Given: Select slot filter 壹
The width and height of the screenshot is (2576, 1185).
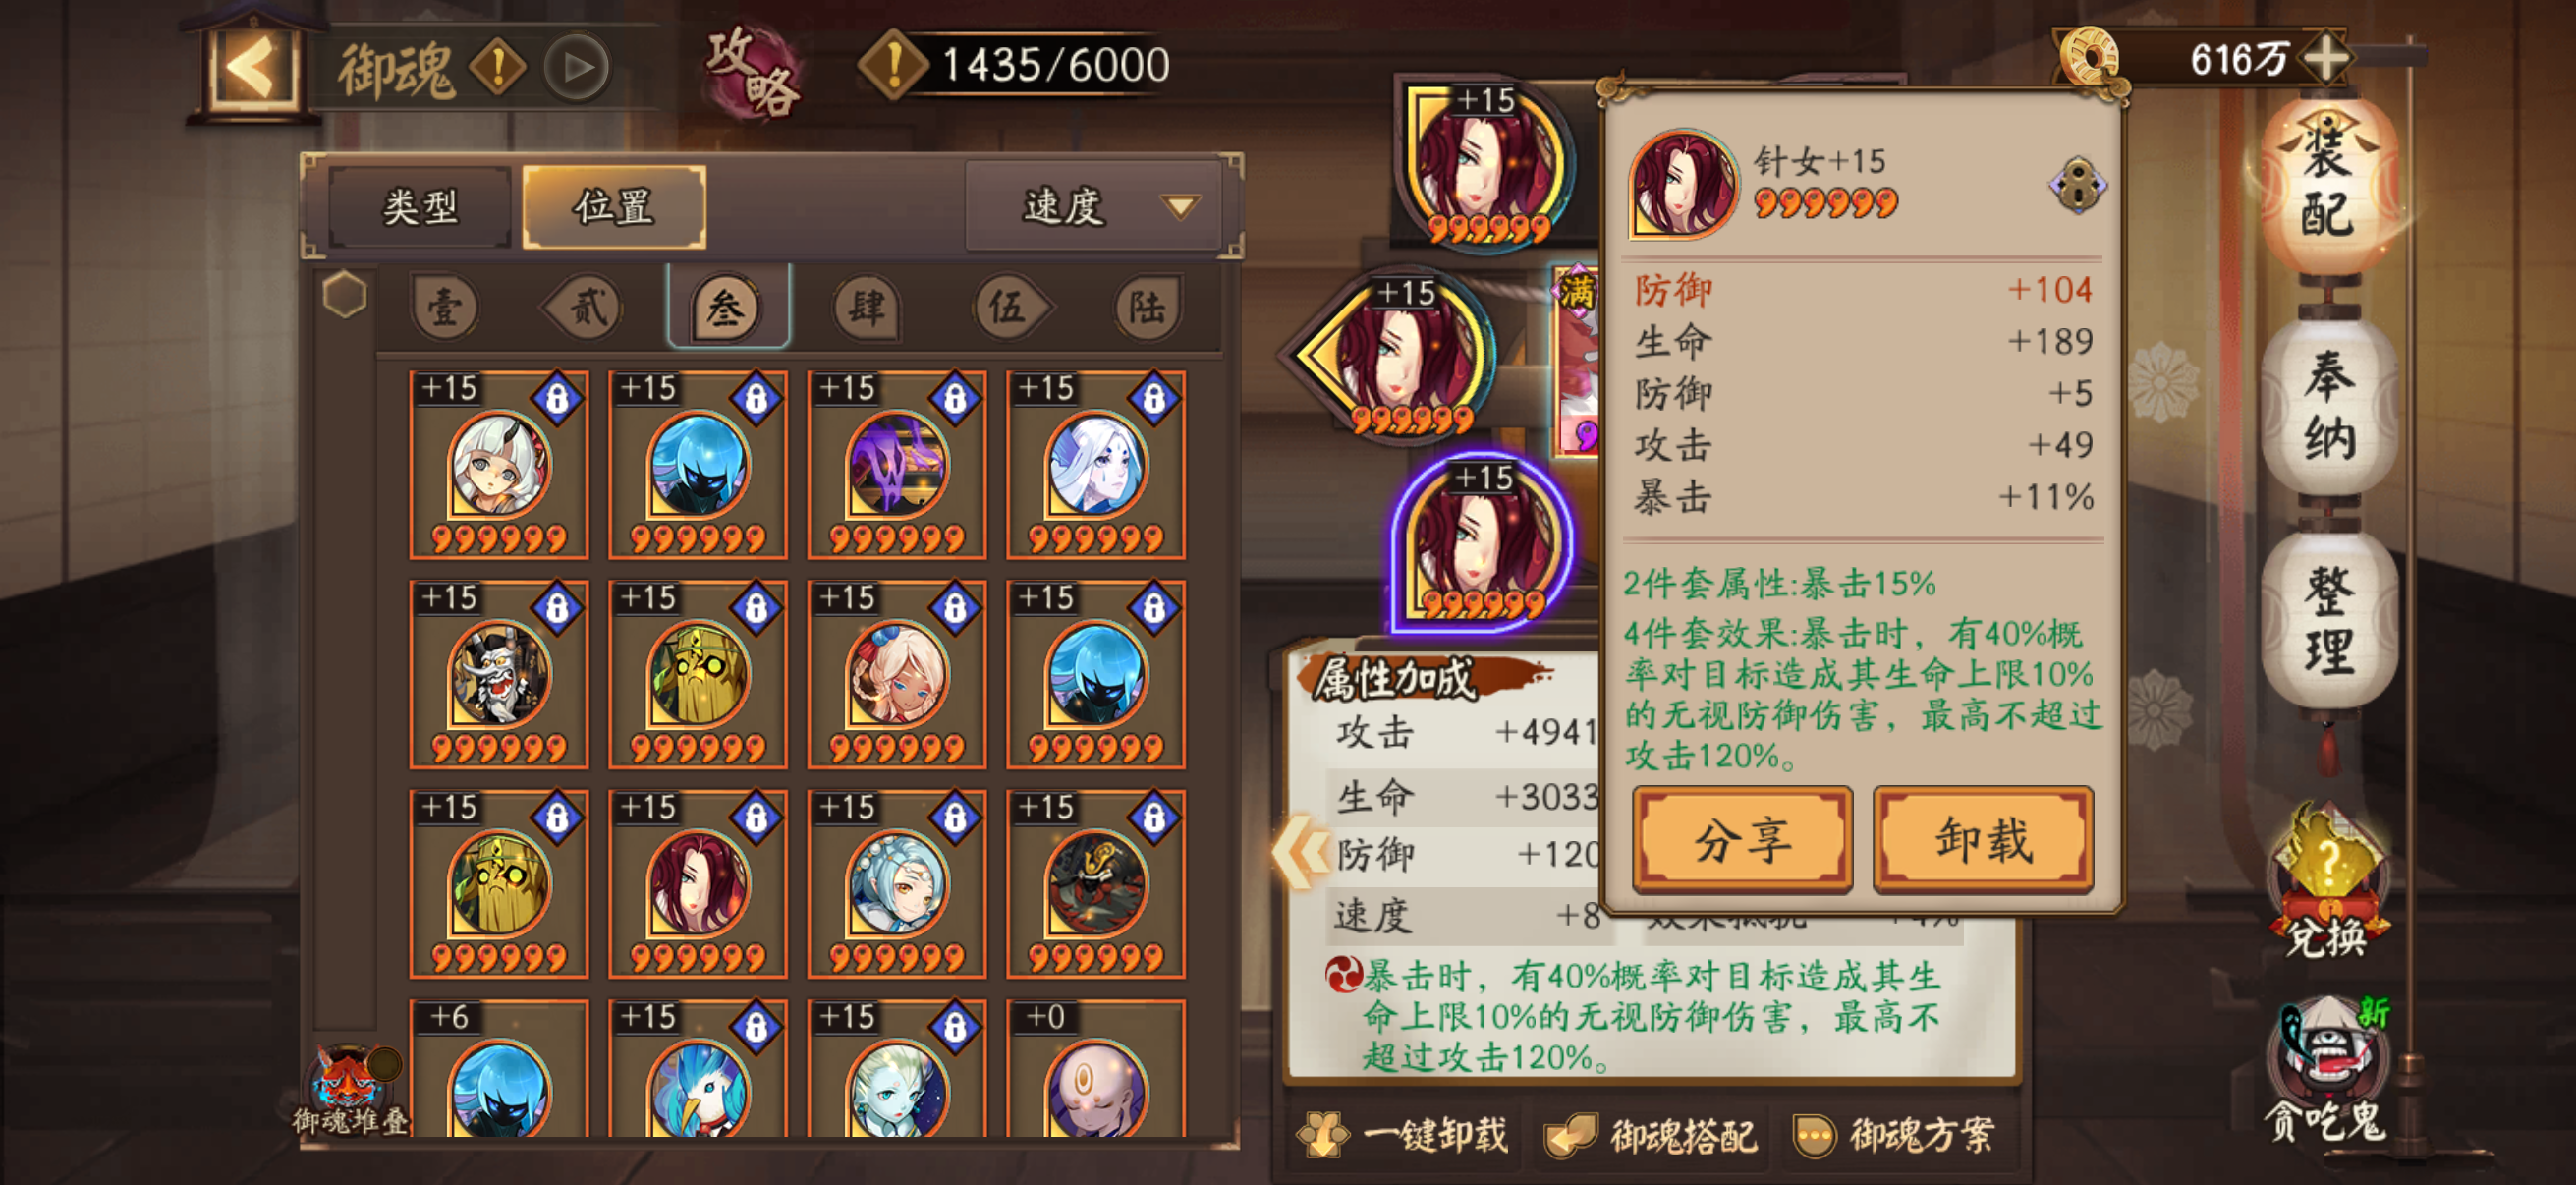Looking at the screenshot, I should [x=445, y=306].
